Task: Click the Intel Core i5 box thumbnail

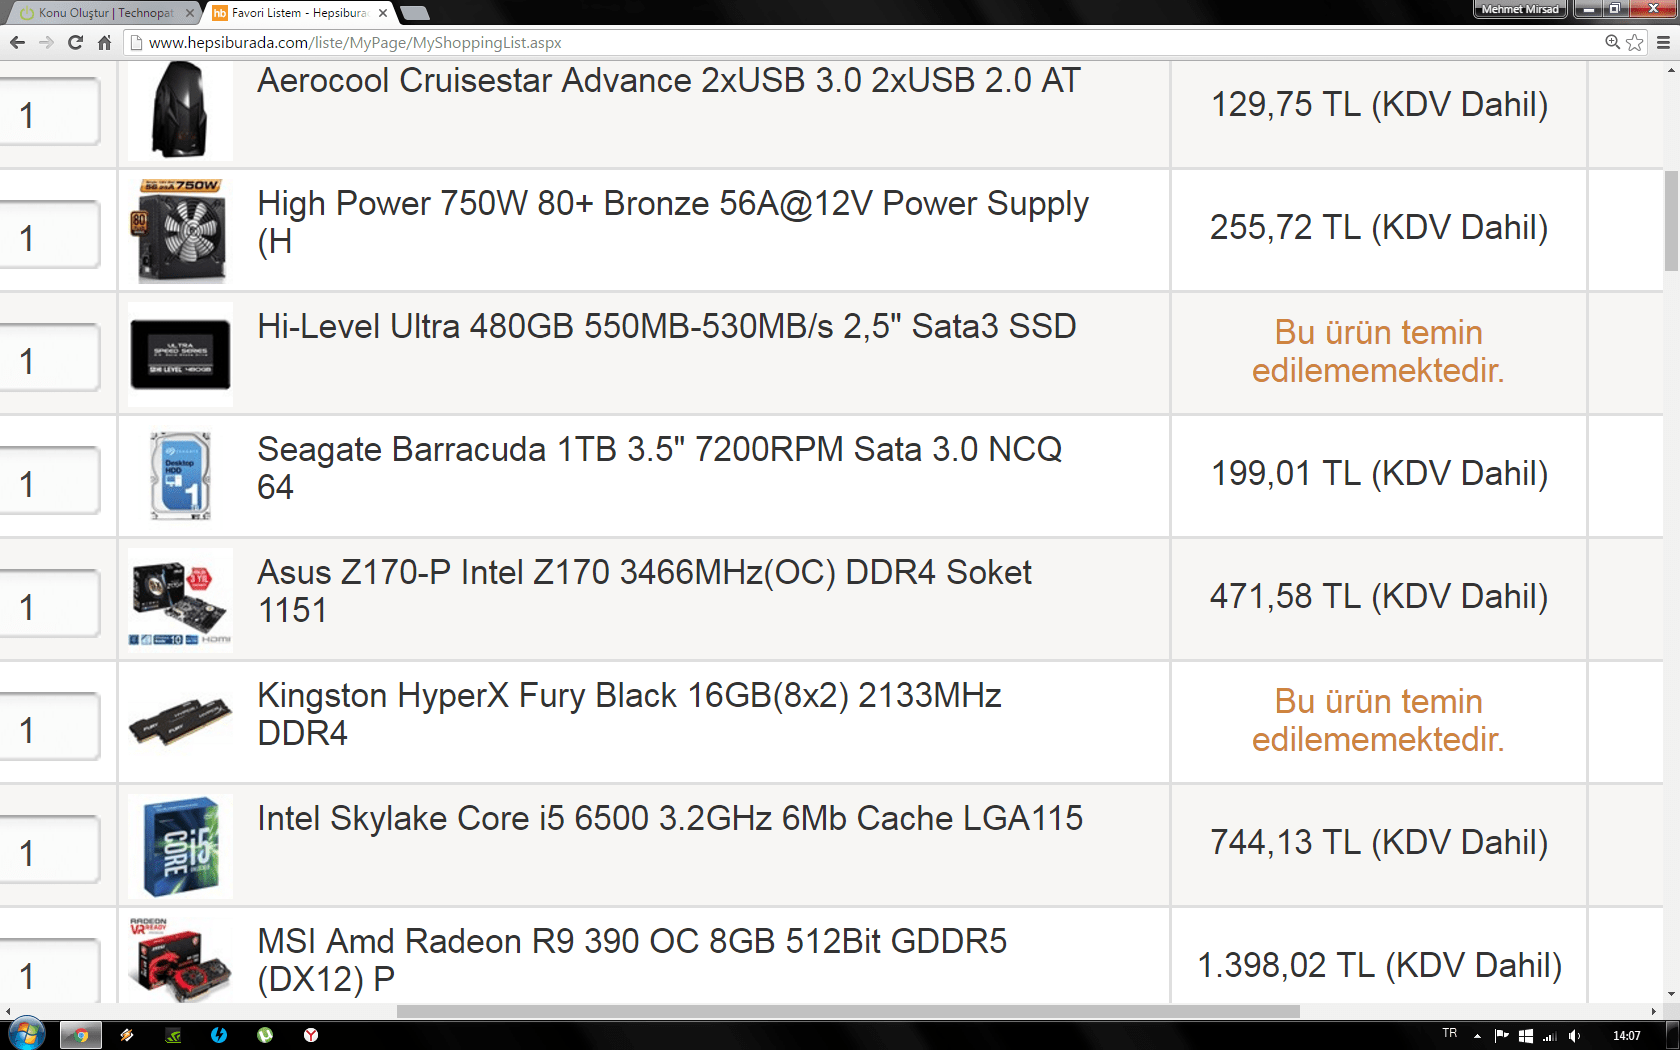Action: point(180,846)
